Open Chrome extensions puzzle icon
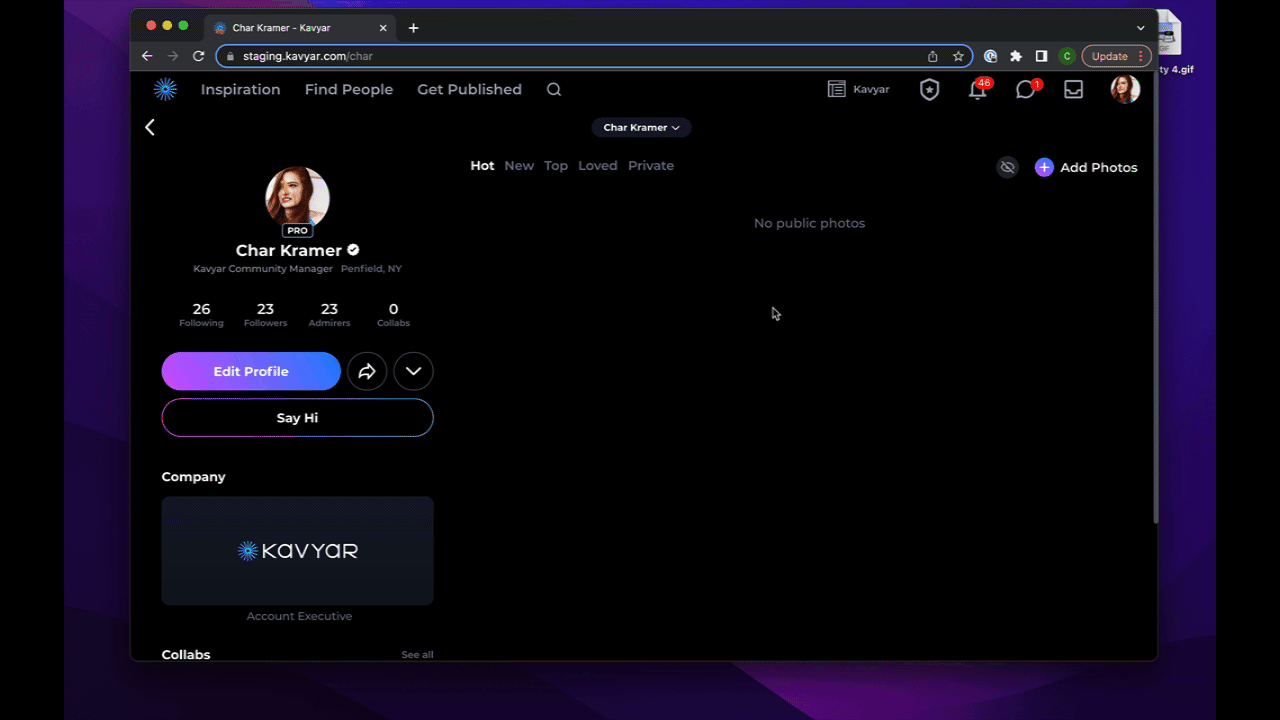 [1016, 56]
